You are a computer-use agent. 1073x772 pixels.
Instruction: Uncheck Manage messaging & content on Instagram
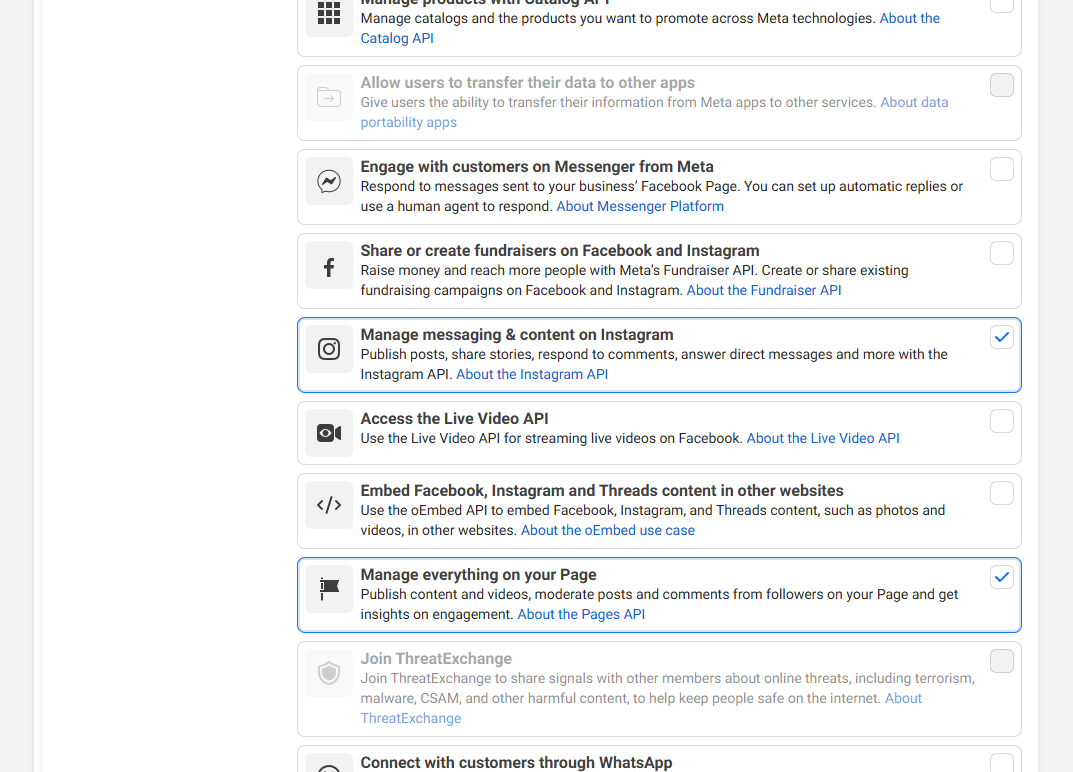1001,337
